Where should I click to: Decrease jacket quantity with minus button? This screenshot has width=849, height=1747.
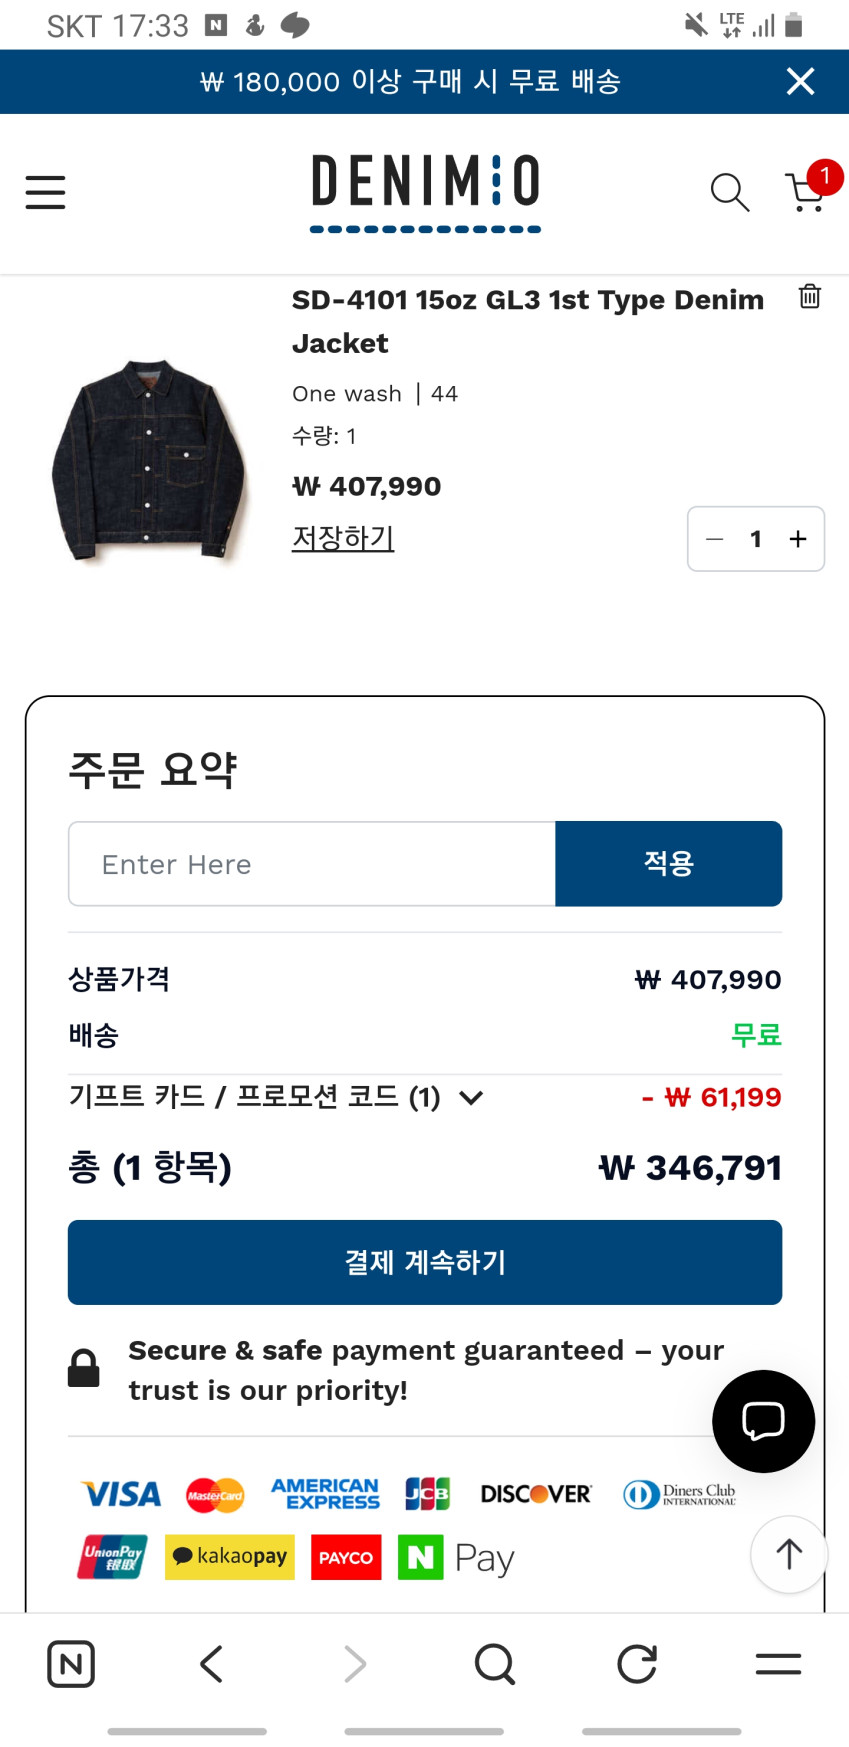[x=714, y=539]
